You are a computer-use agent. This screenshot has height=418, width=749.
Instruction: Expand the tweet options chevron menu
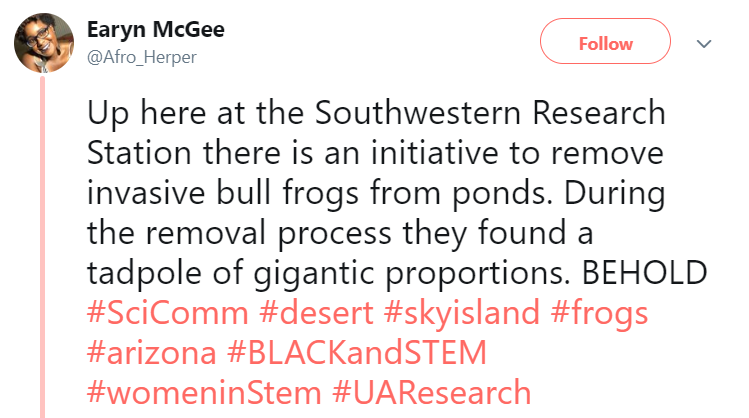pyautogui.click(x=703, y=44)
